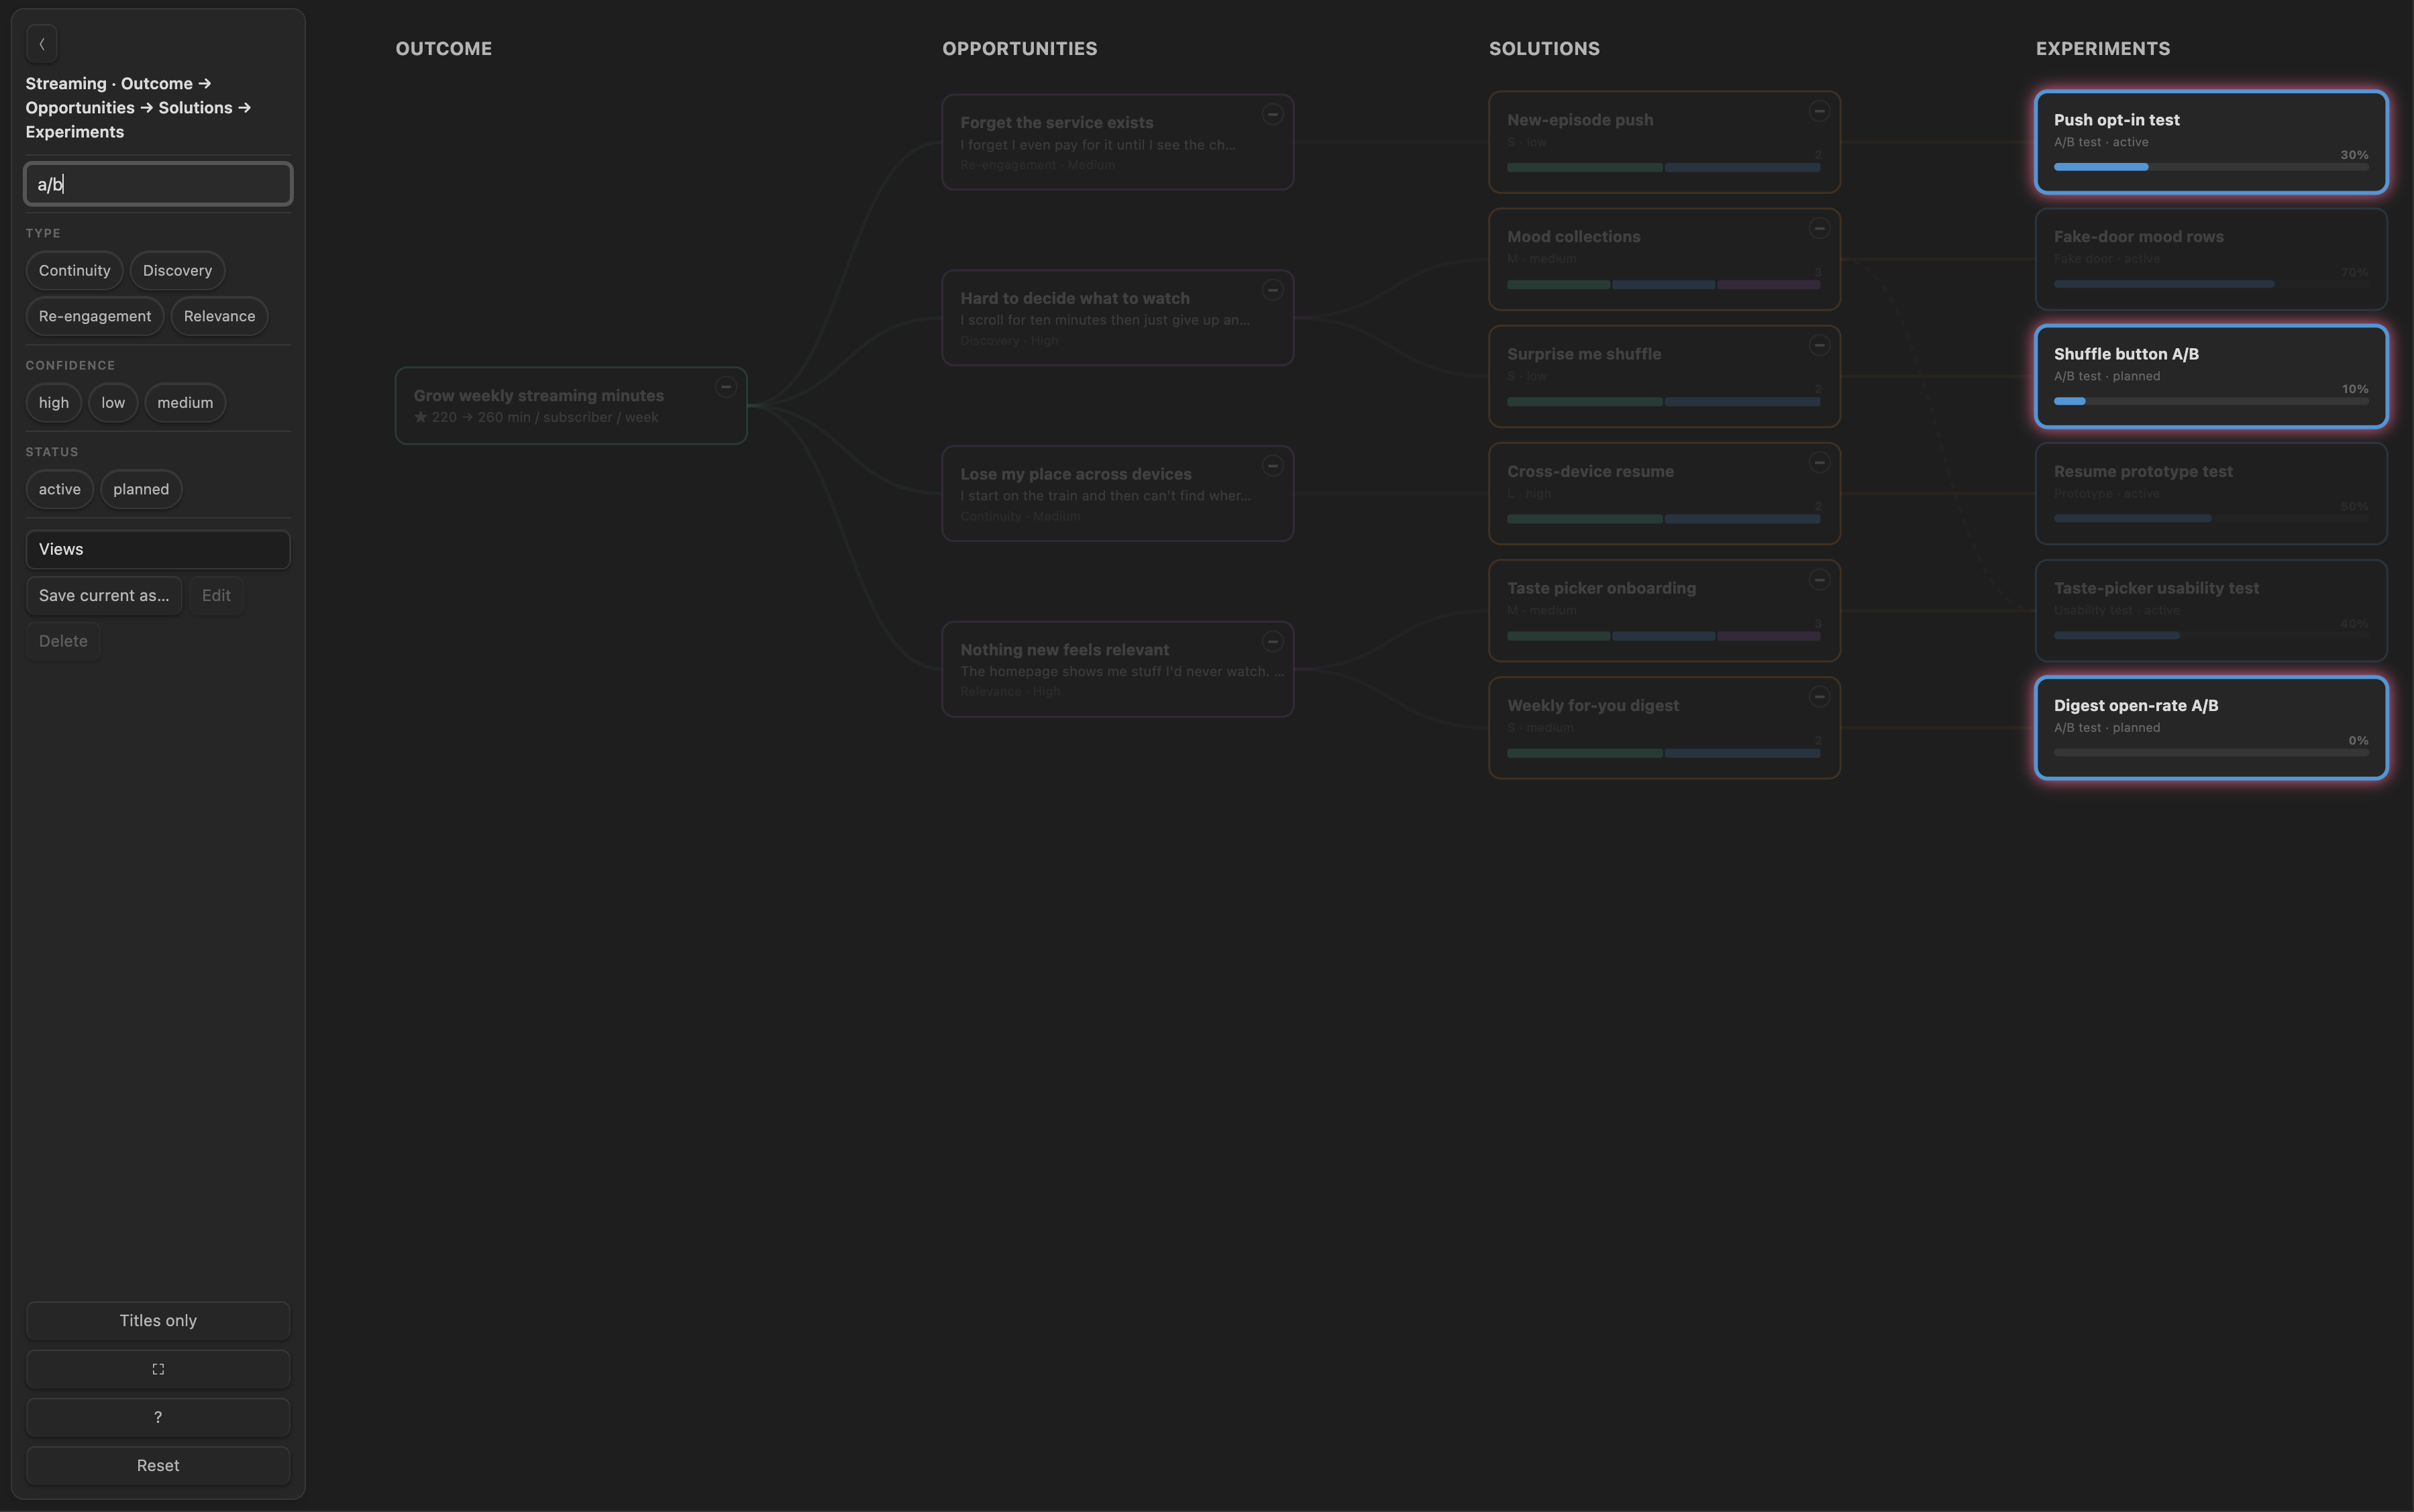The width and height of the screenshot is (2414, 1512).
Task: Collapse the Taste picker onboarding solution
Action: point(1819,580)
